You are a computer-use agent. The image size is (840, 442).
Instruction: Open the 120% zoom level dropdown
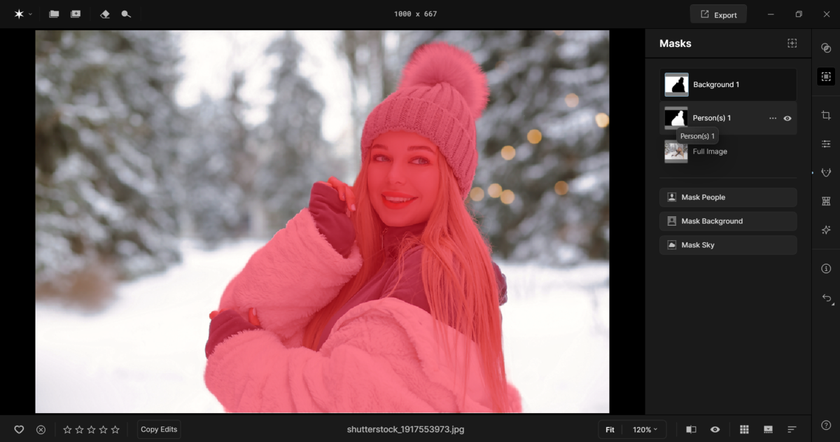coord(645,429)
